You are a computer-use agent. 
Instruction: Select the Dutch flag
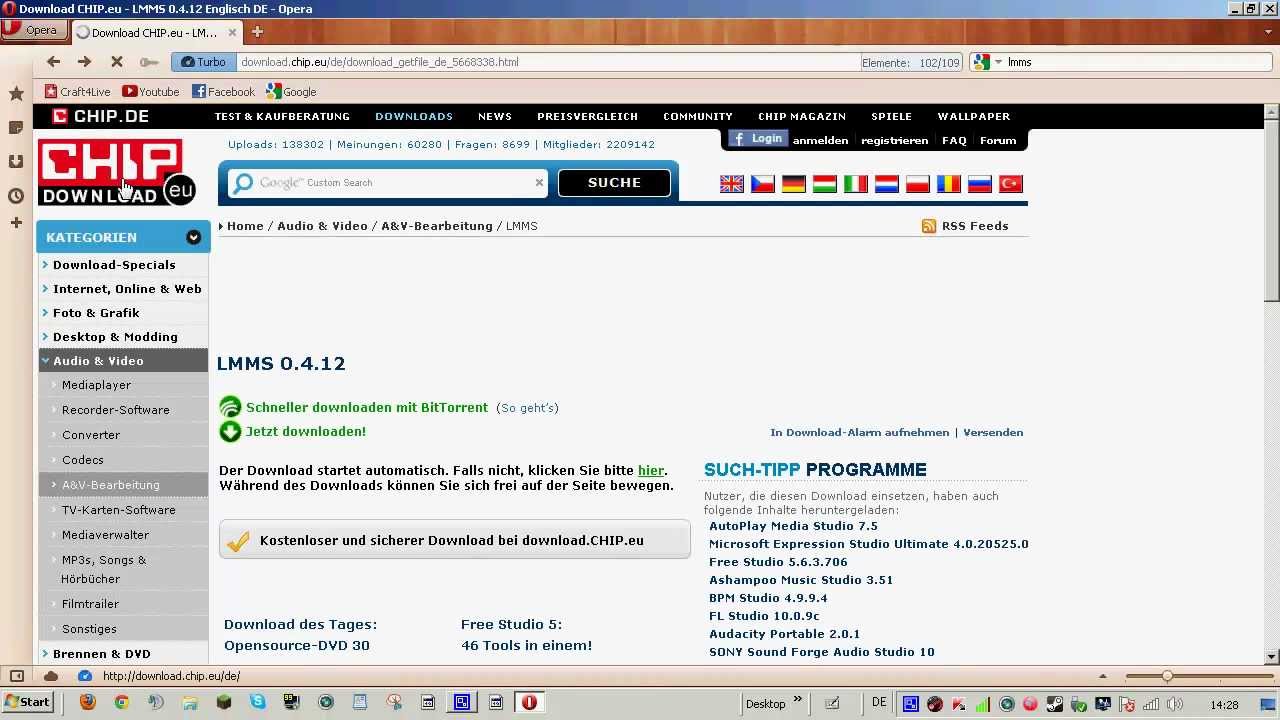(887, 184)
